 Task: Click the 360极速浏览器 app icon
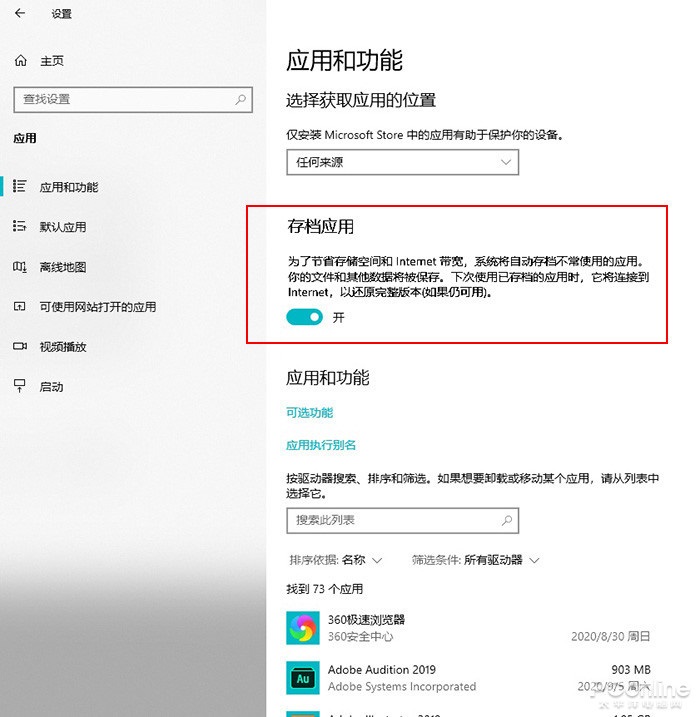pyautogui.click(x=303, y=628)
